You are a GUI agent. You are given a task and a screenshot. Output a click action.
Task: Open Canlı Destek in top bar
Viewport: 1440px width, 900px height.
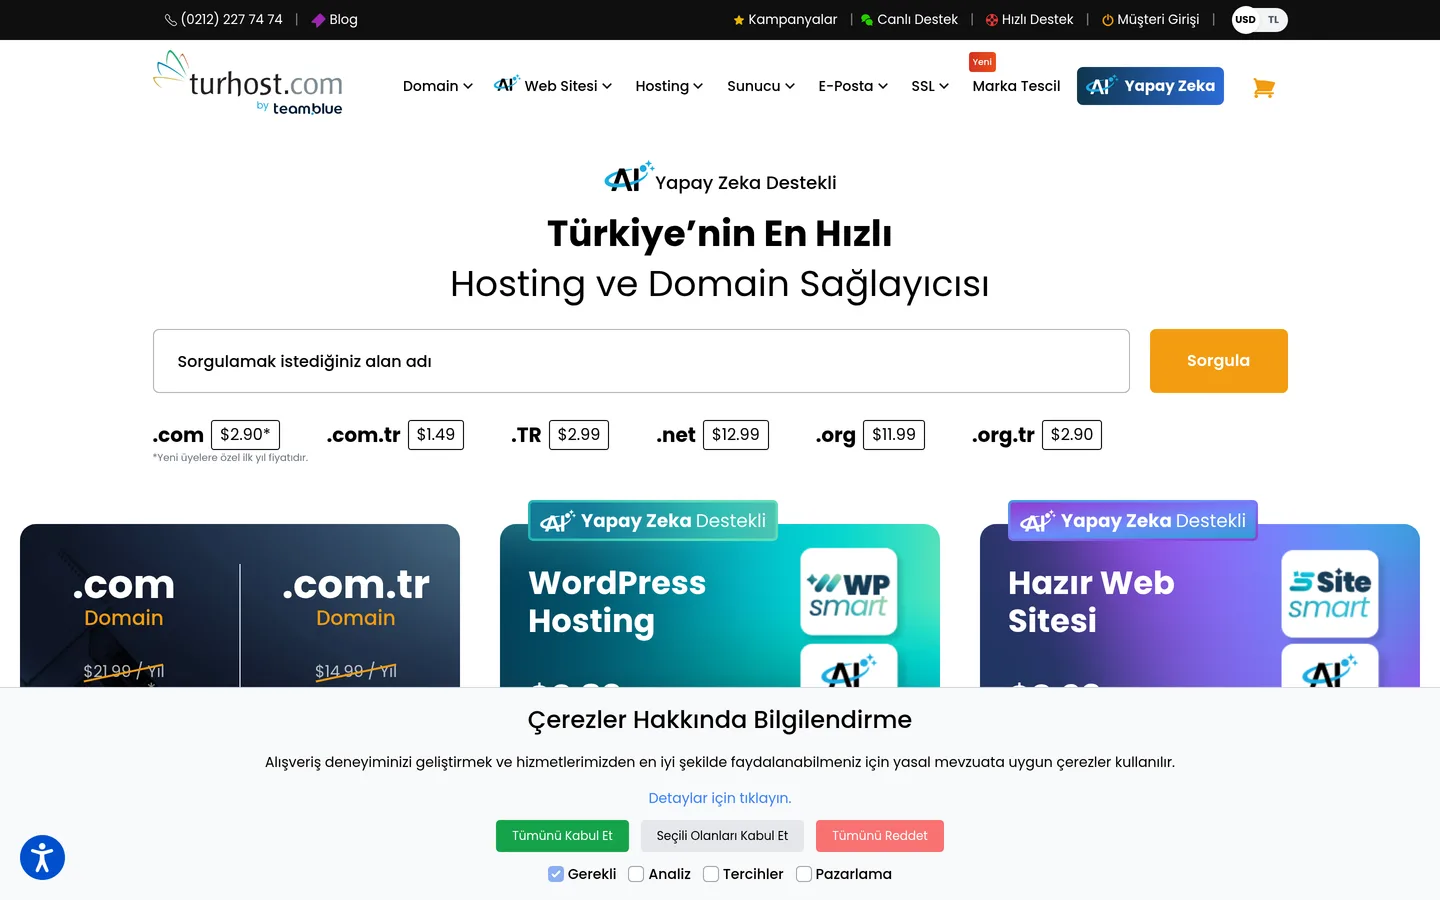917,20
